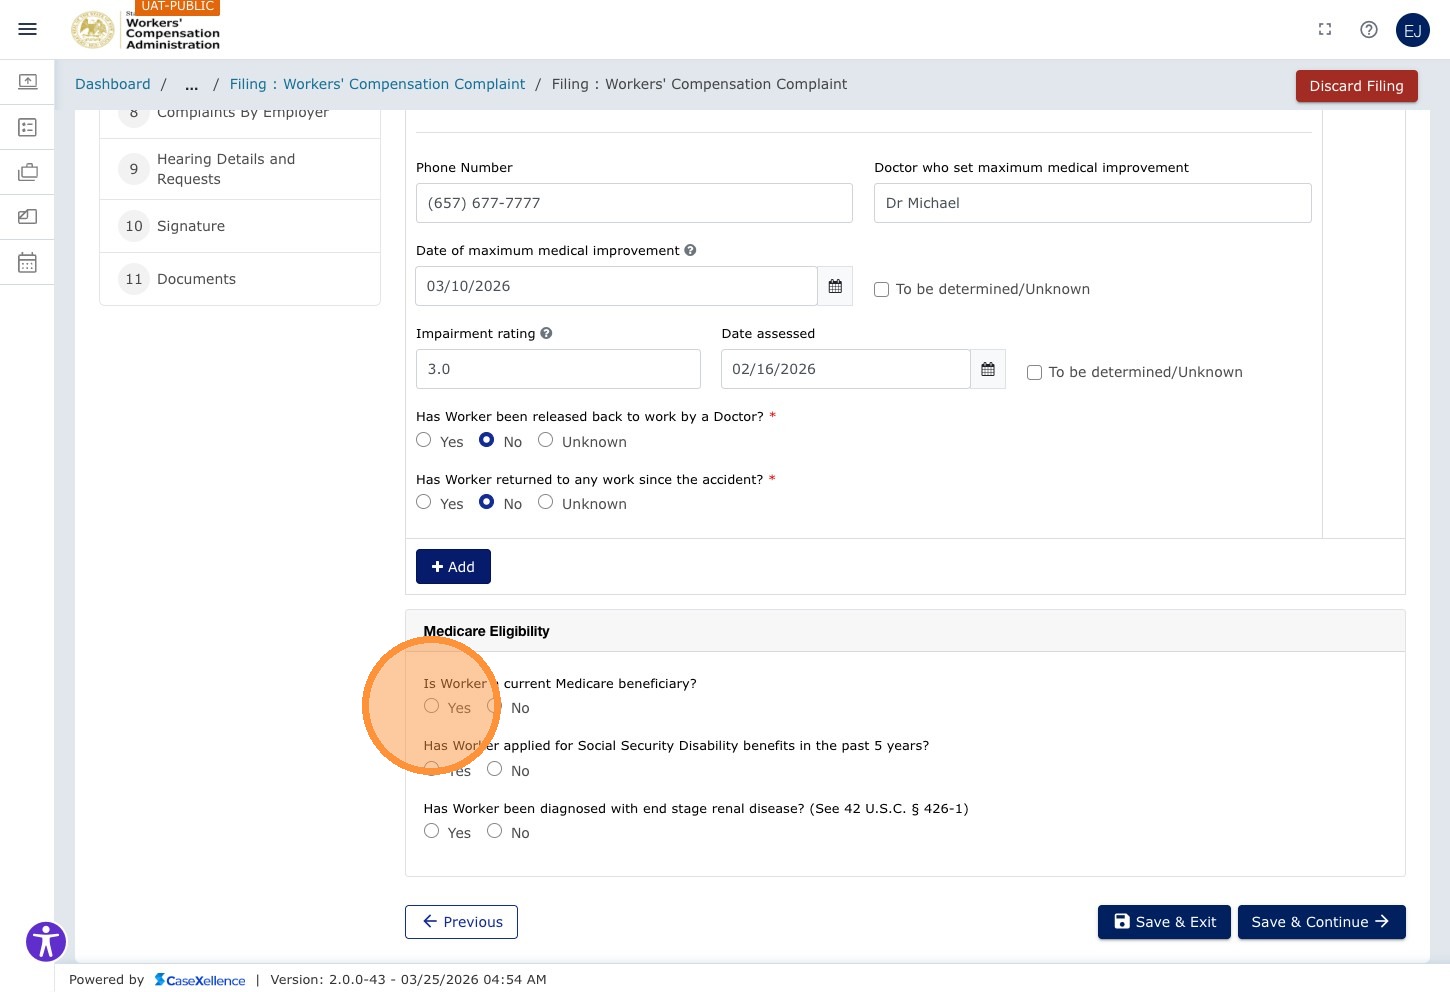Click the Date of maximum medical improvement field

616,286
